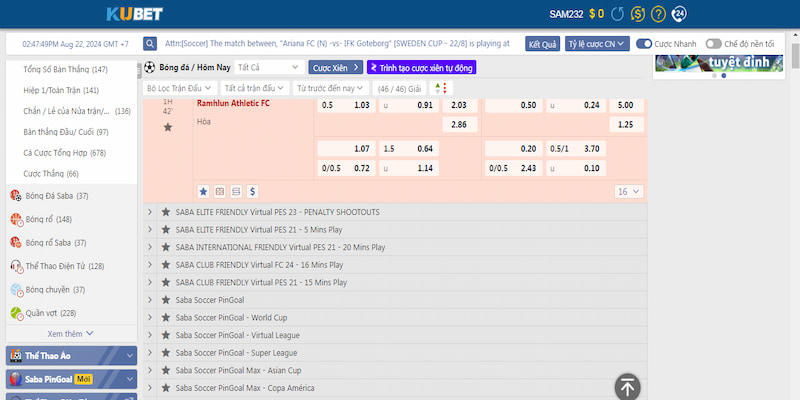Image resolution: width=800 pixels, height=400 pixels.
Task: Select Hiệp 1/Toàn Trận (141)
Action: (x=61, y=90)
